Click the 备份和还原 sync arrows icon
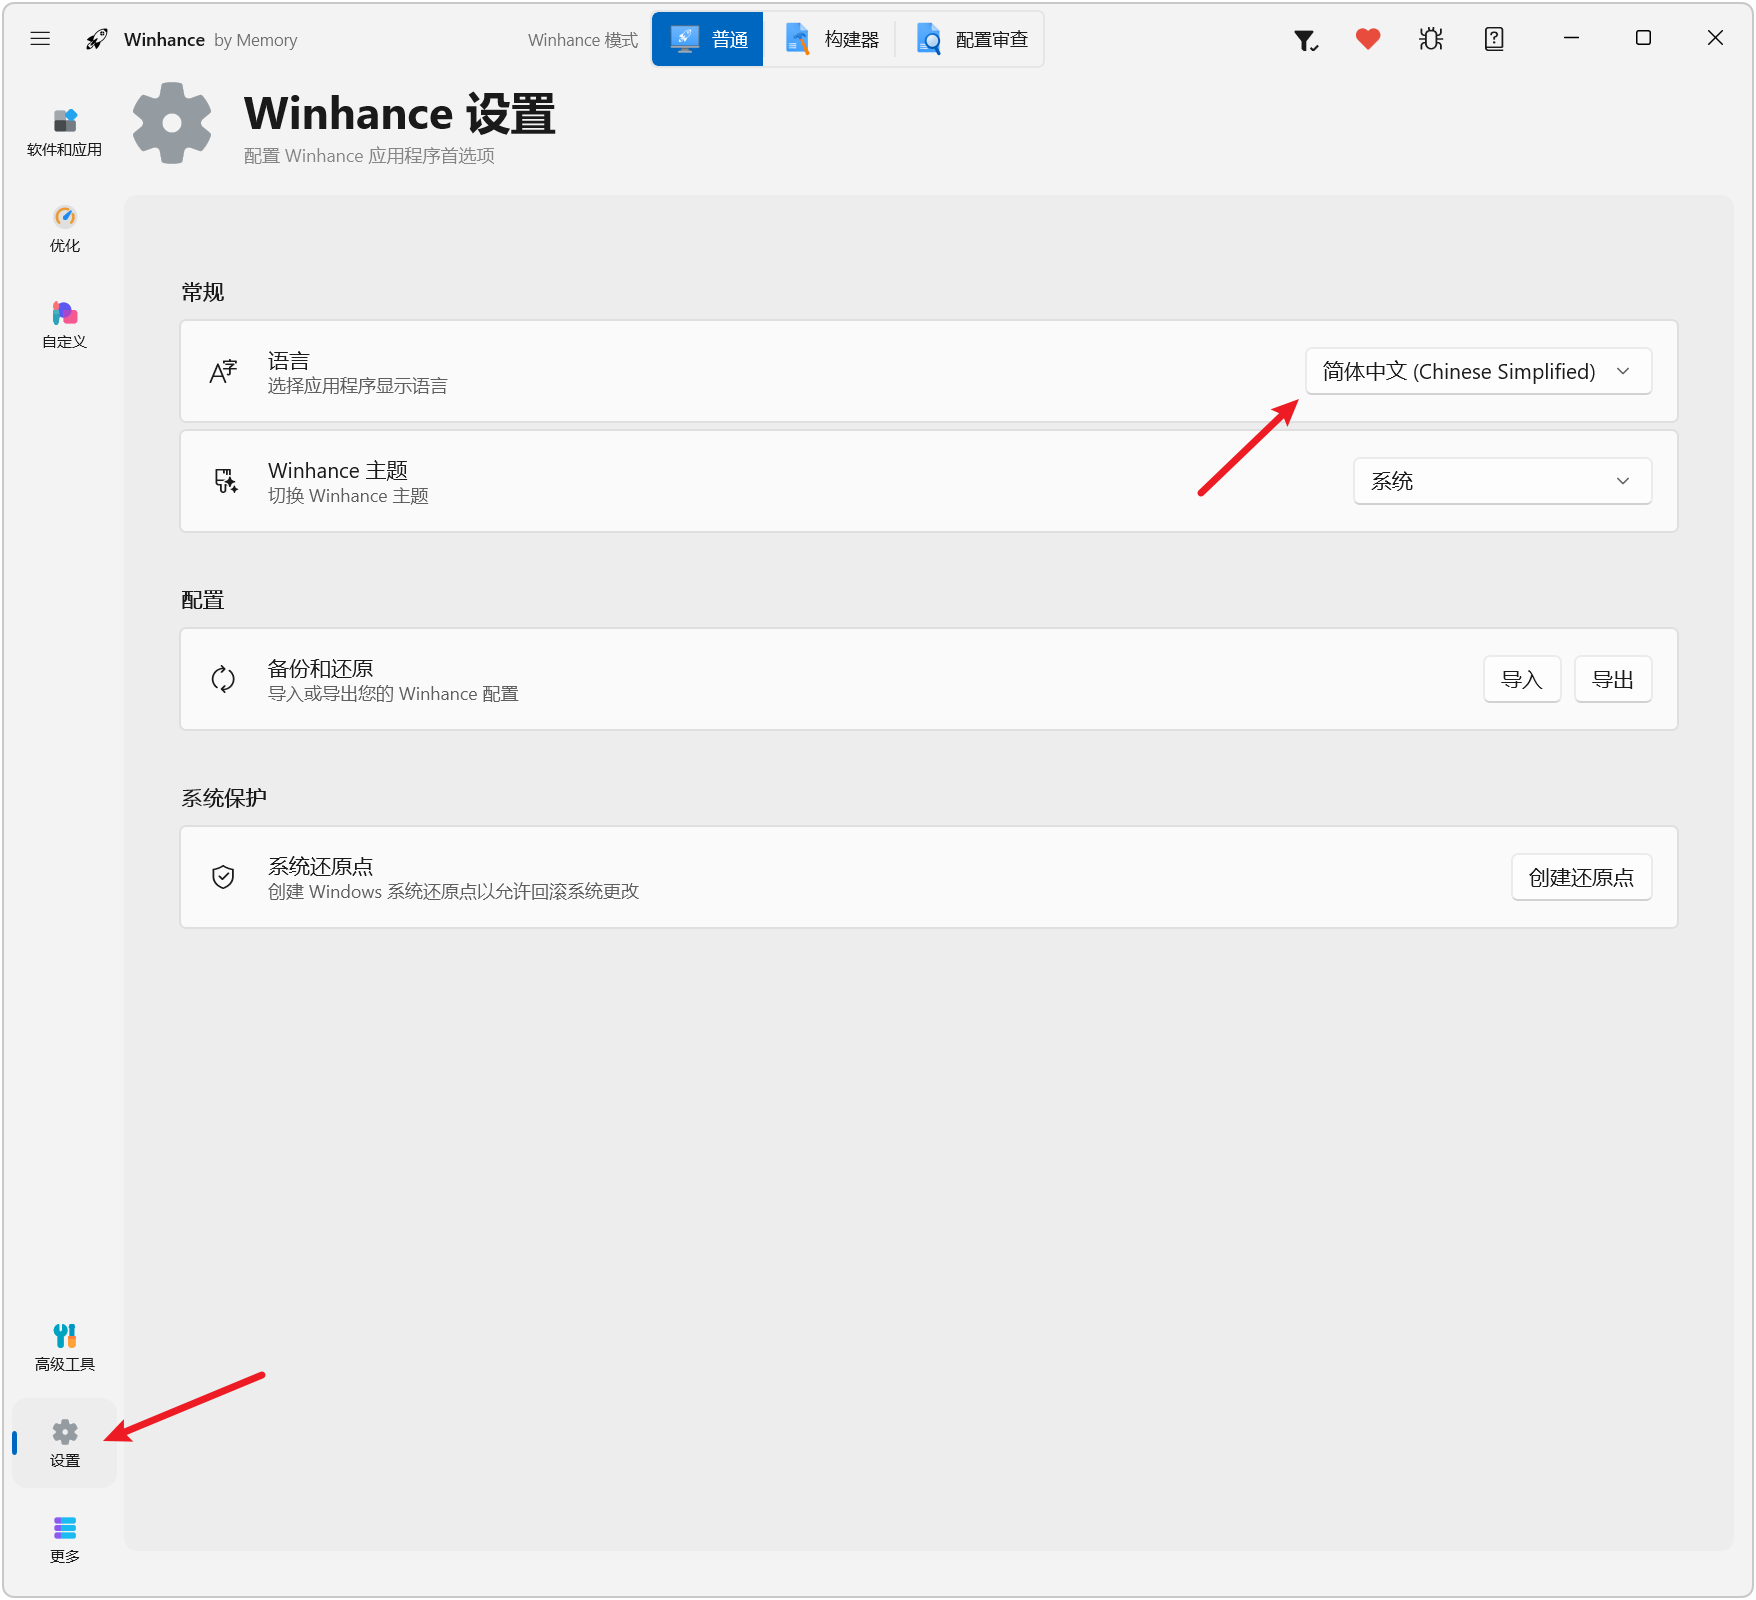 (223, 679)
